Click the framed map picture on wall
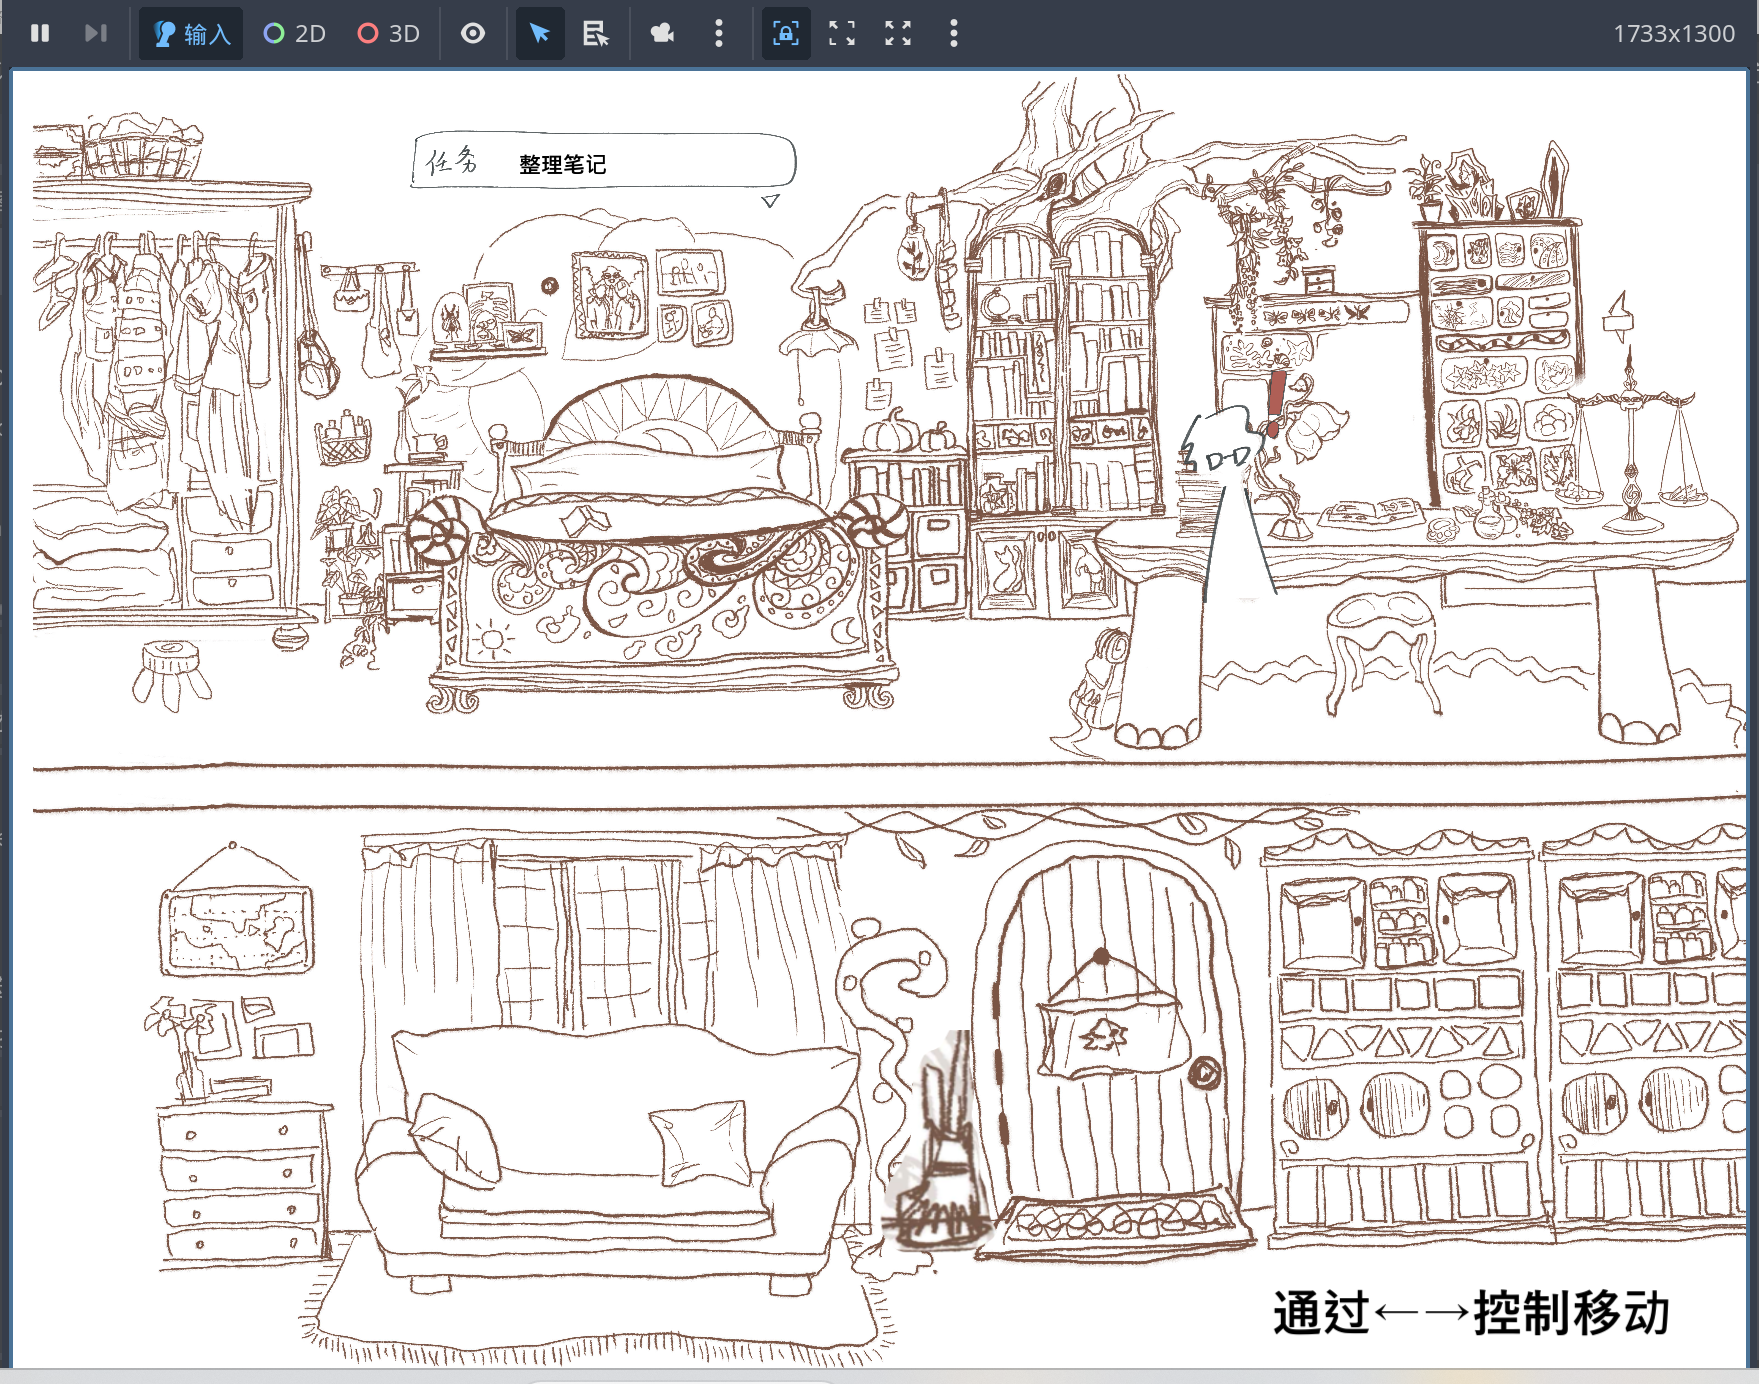 point(236,929)
